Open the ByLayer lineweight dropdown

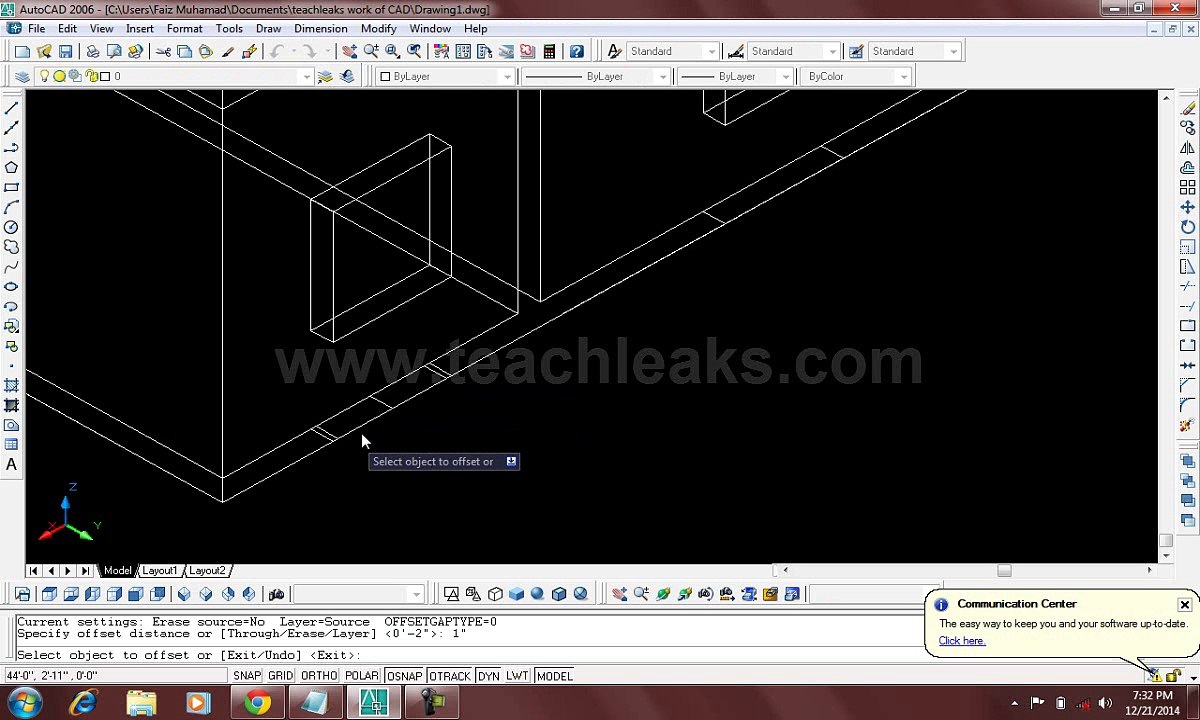pyautogui.click(x=735, y=76)
